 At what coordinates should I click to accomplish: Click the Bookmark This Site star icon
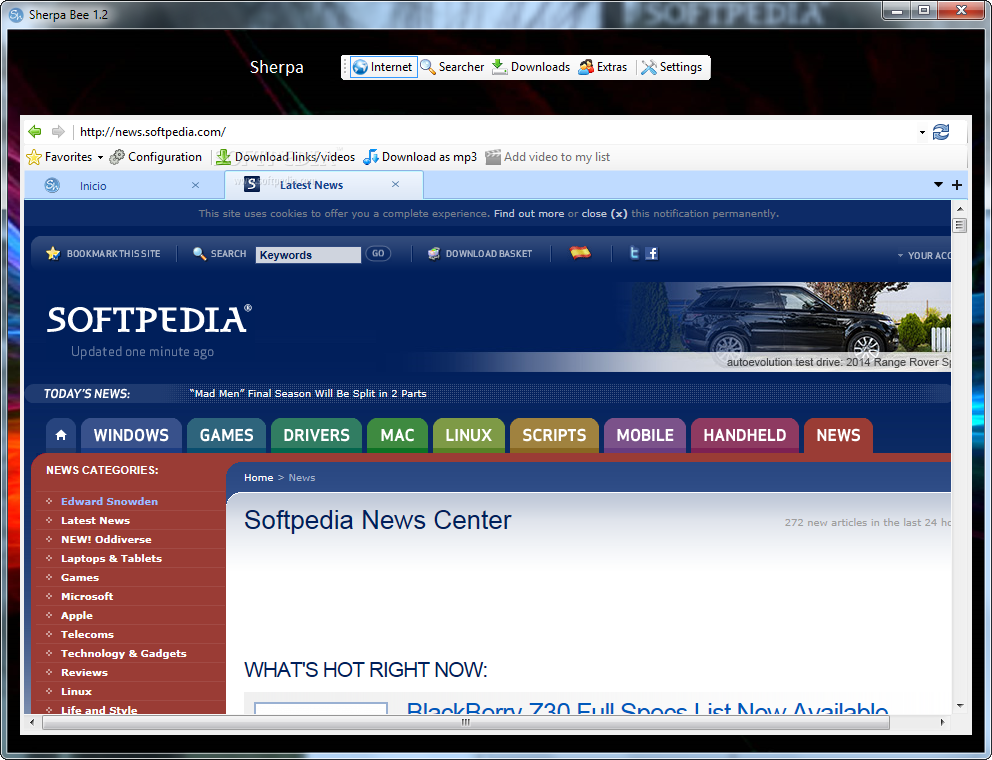pos(53,254)
